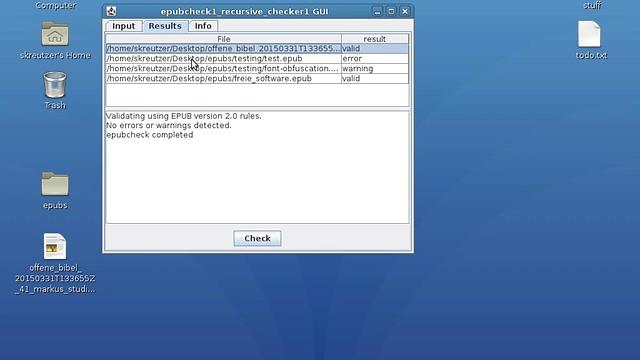Click the valid result in the first row

pos(375,49)
